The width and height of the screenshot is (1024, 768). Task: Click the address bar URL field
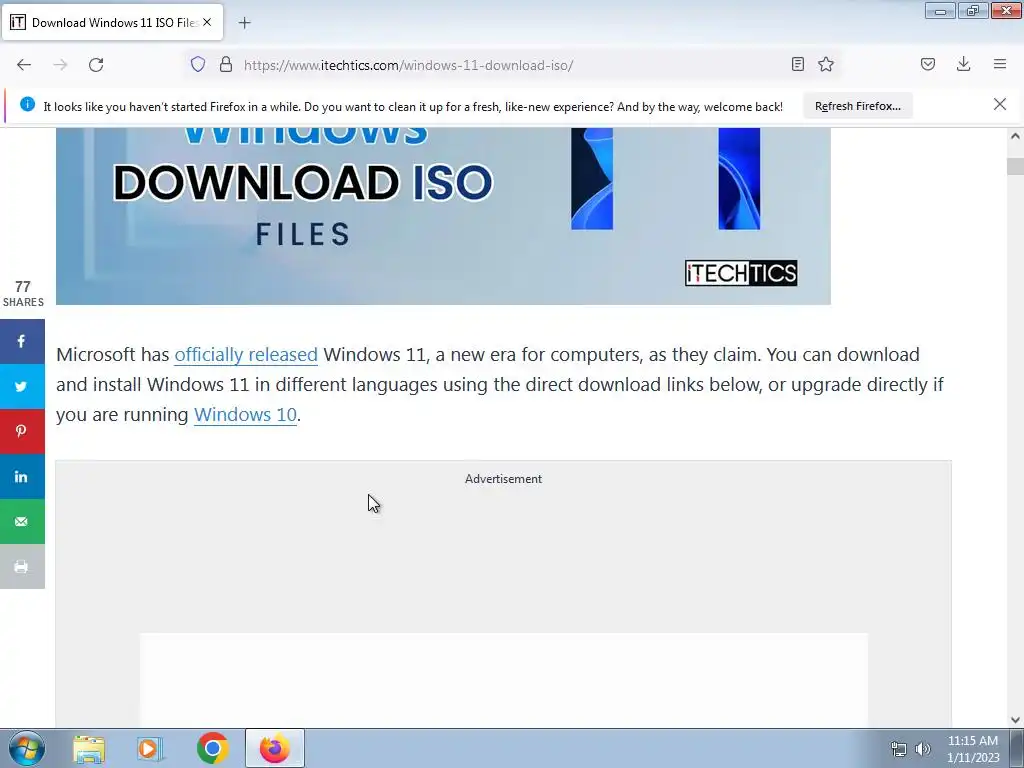(x=509, y=65)
